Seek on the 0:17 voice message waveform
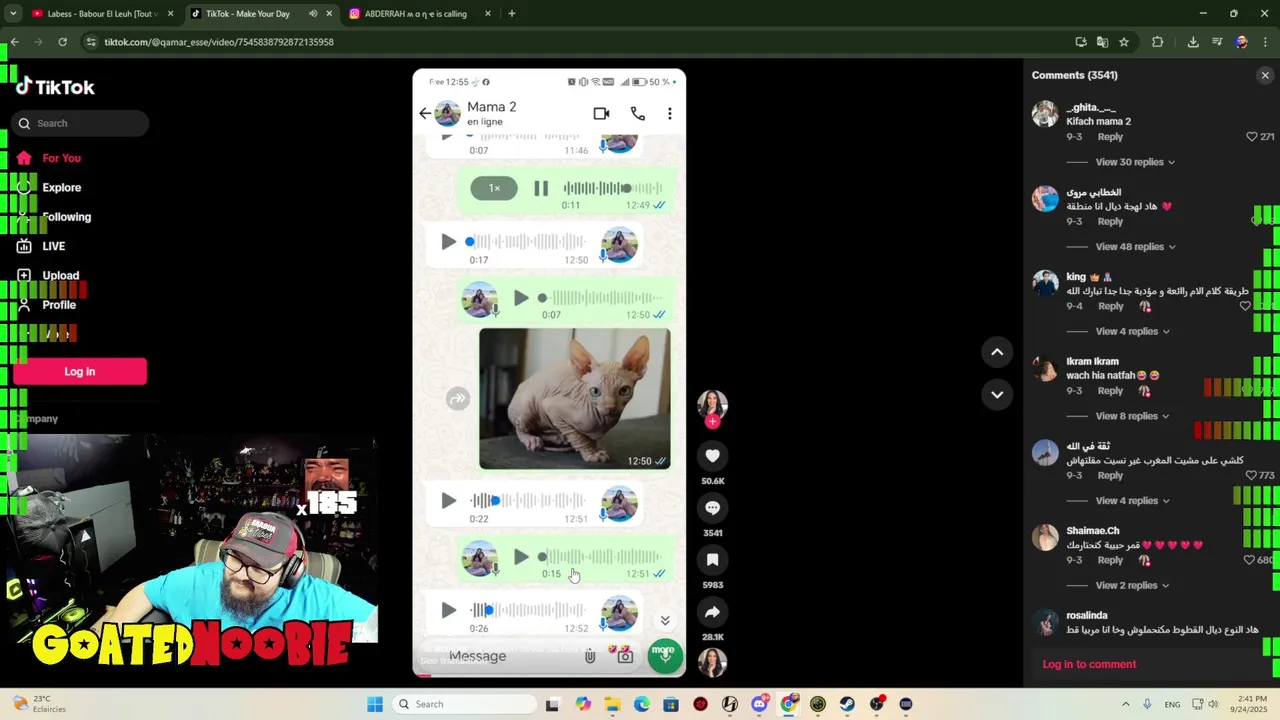This screenshot has height=720, width=1280. pyautogui.click(x=526, y=242)
